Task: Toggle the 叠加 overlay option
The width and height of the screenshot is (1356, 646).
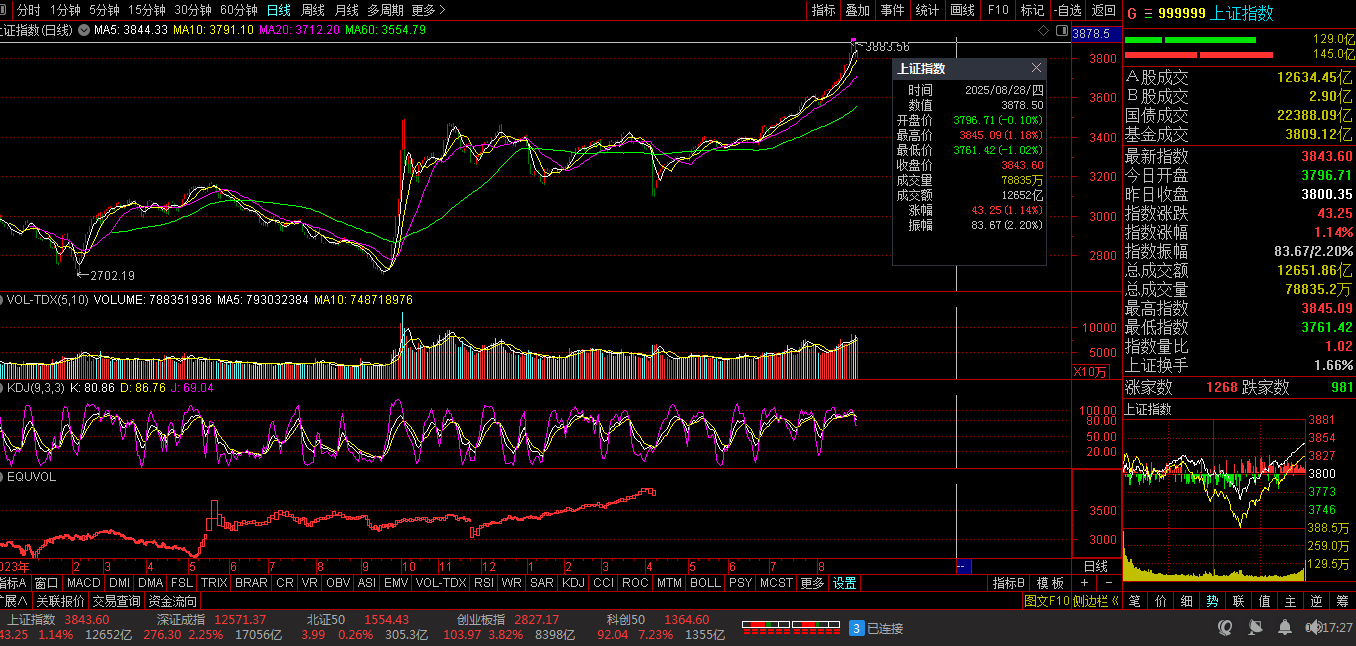Action: point(857,10)
